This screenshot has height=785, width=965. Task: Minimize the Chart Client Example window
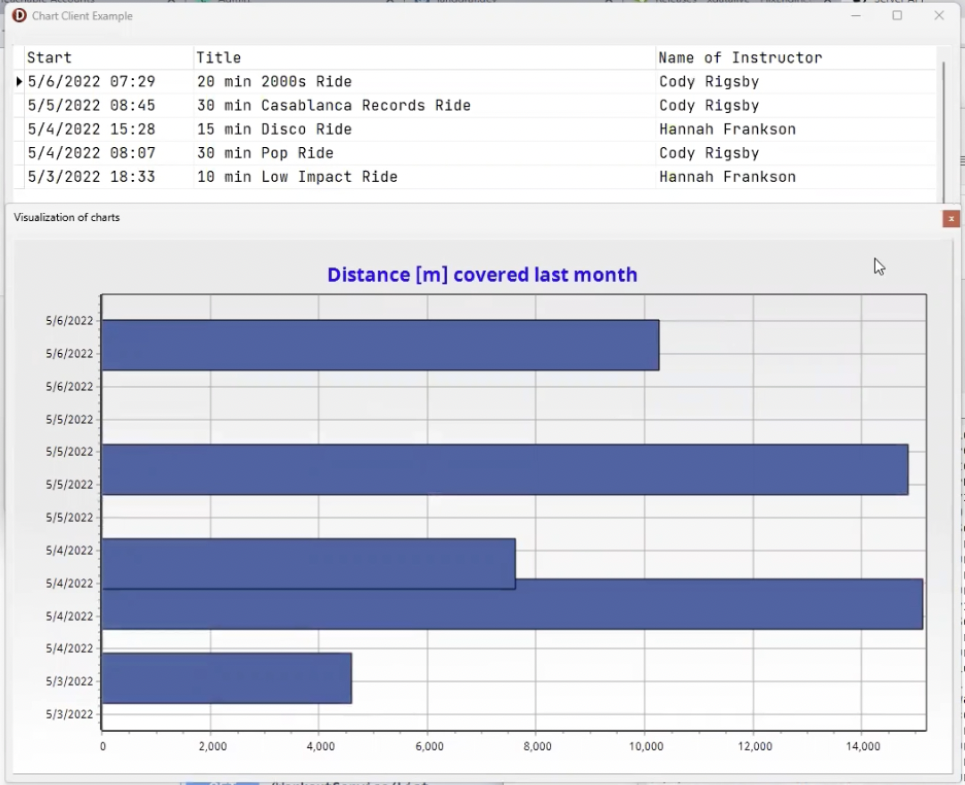[x=855, y=15]
